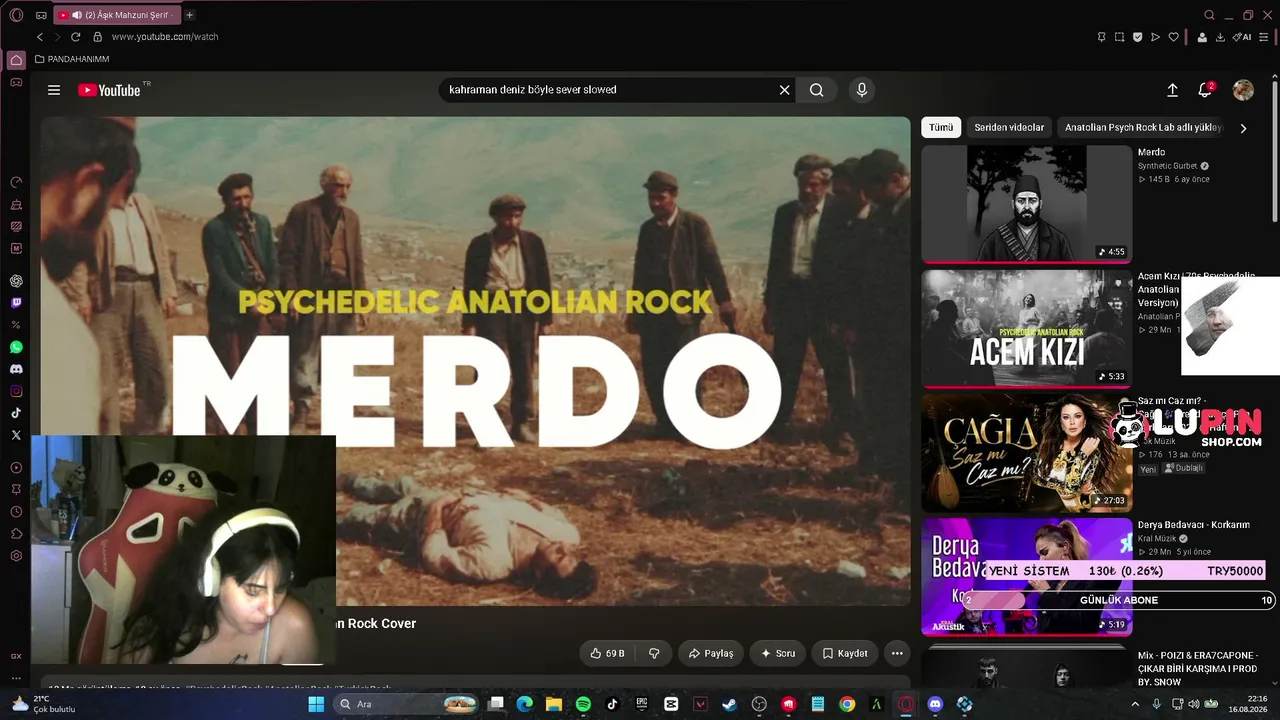Open TikTok in the Opera sidebar

(16, 413)
